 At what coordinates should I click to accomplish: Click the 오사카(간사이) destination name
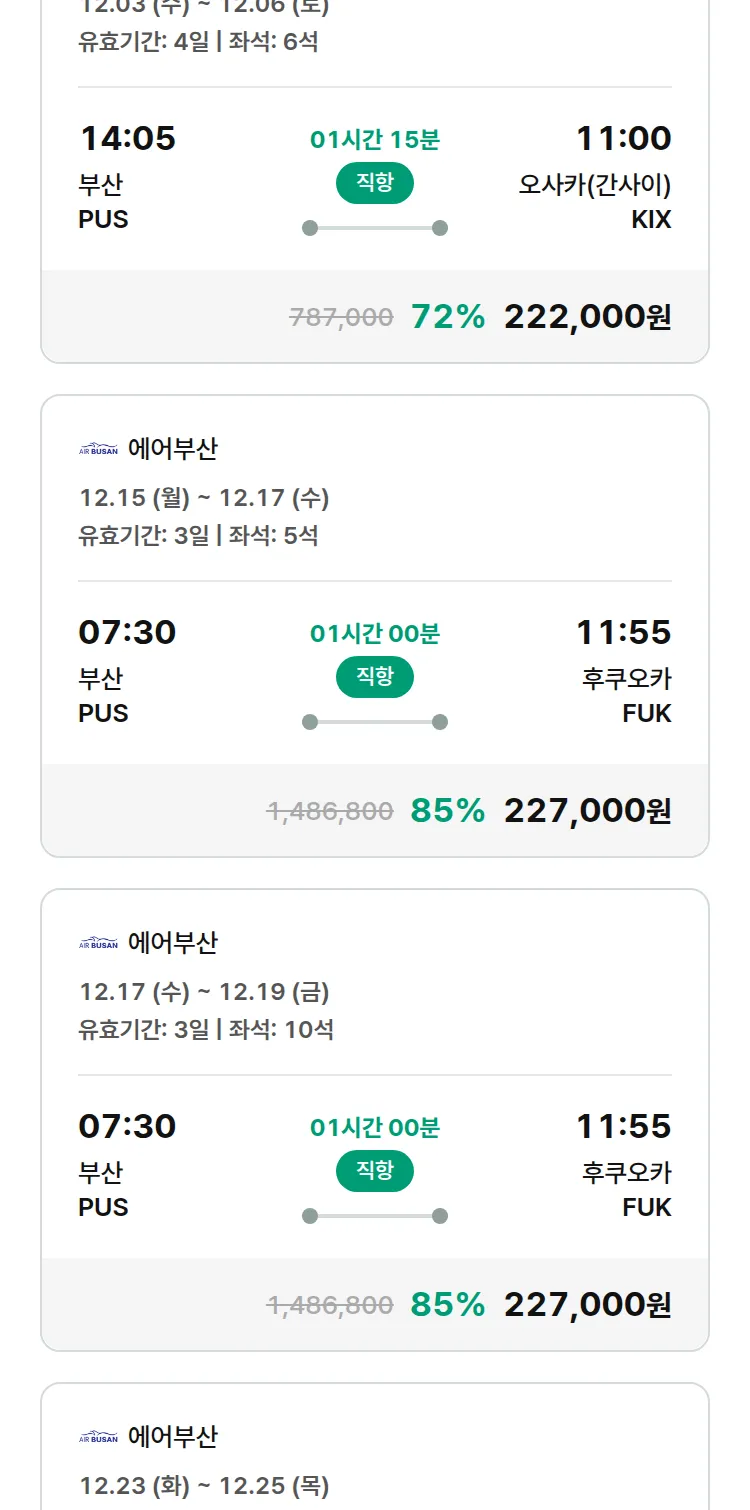pos(594,185)
